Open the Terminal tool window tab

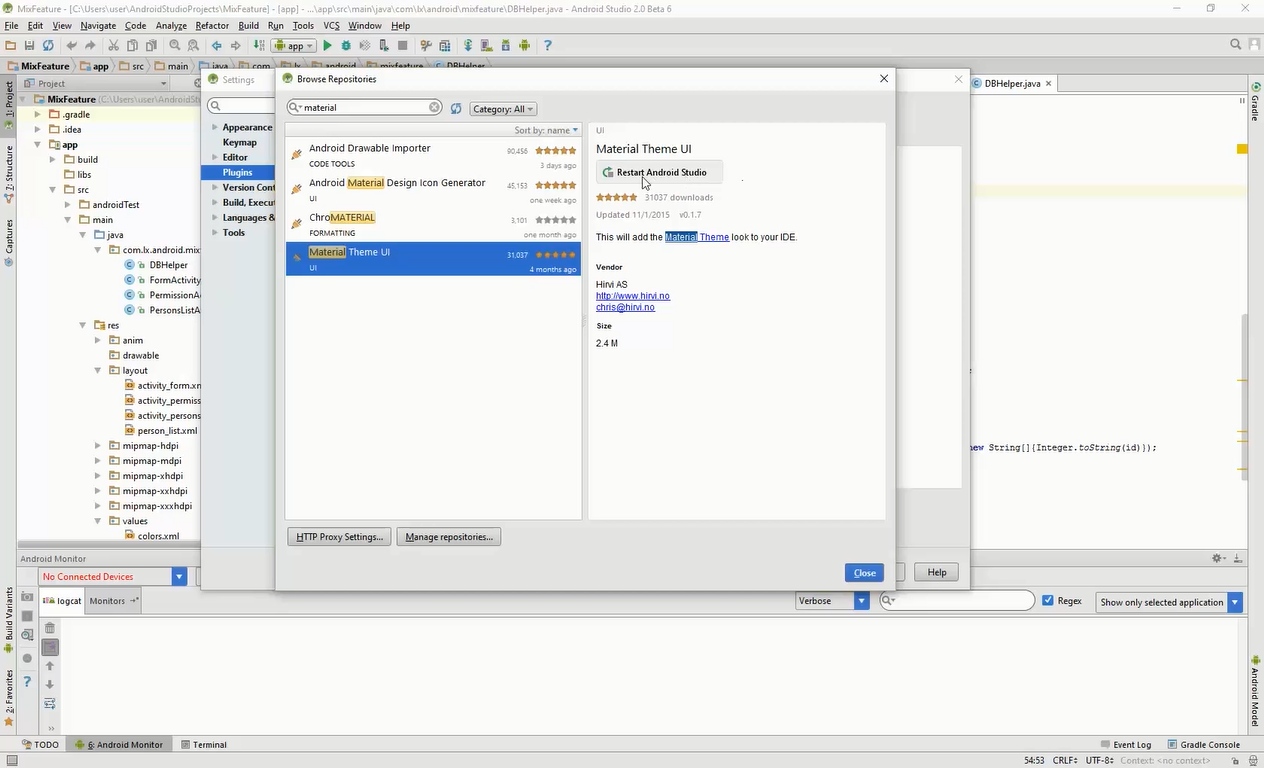coord(204,745)
